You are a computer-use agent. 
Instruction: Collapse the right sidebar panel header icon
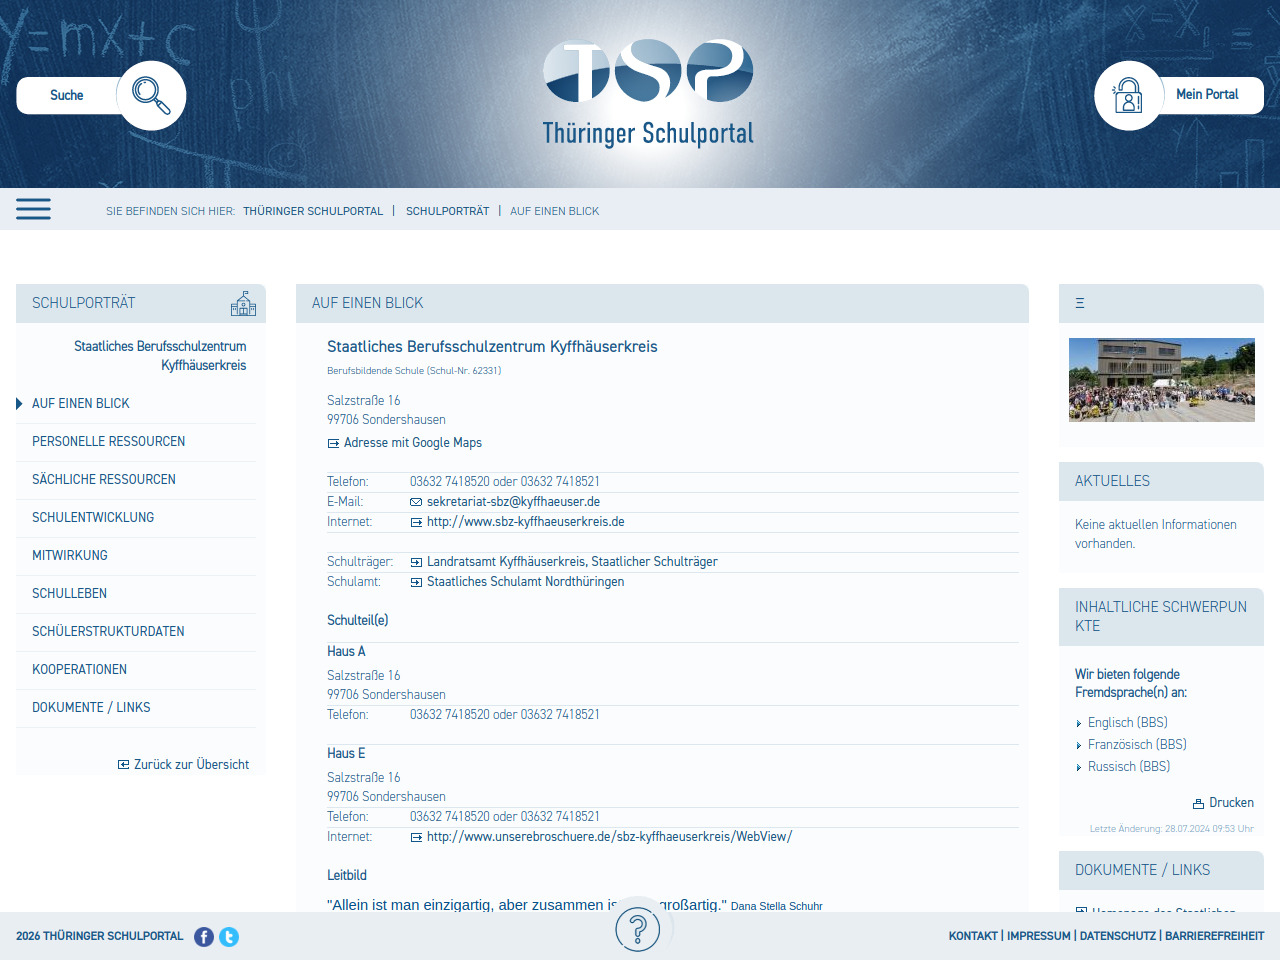1080,303
